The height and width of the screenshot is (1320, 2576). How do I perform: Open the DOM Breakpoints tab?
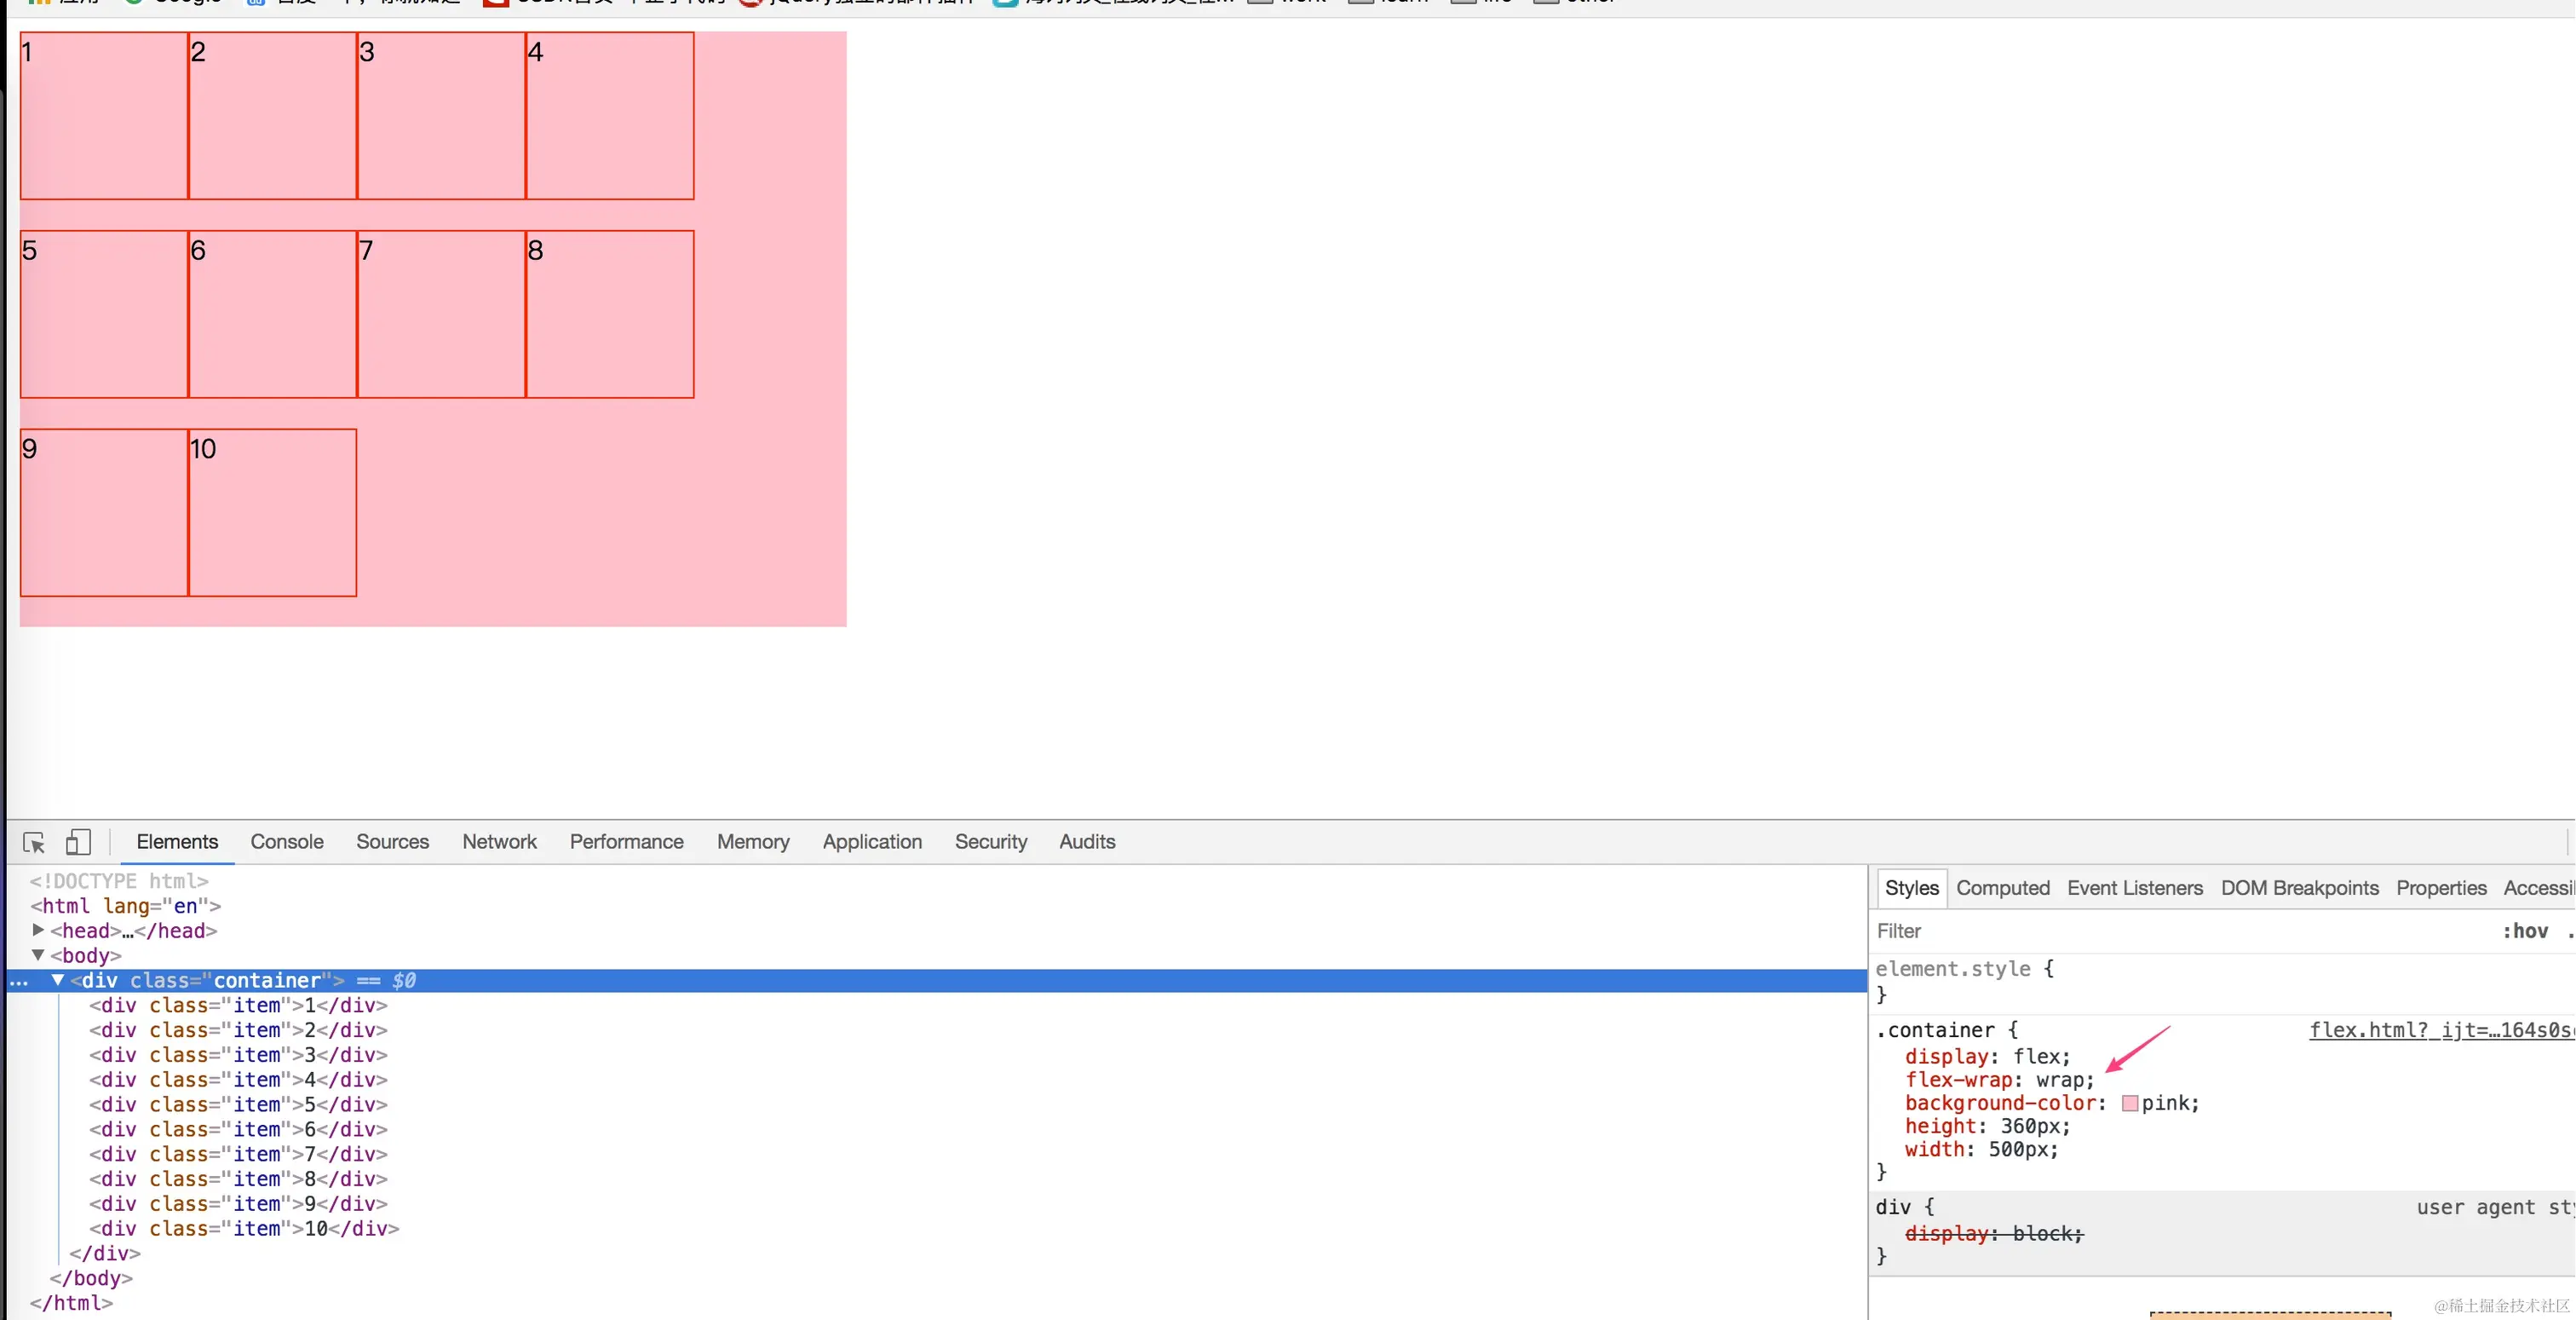click(x=2299, y=888)
